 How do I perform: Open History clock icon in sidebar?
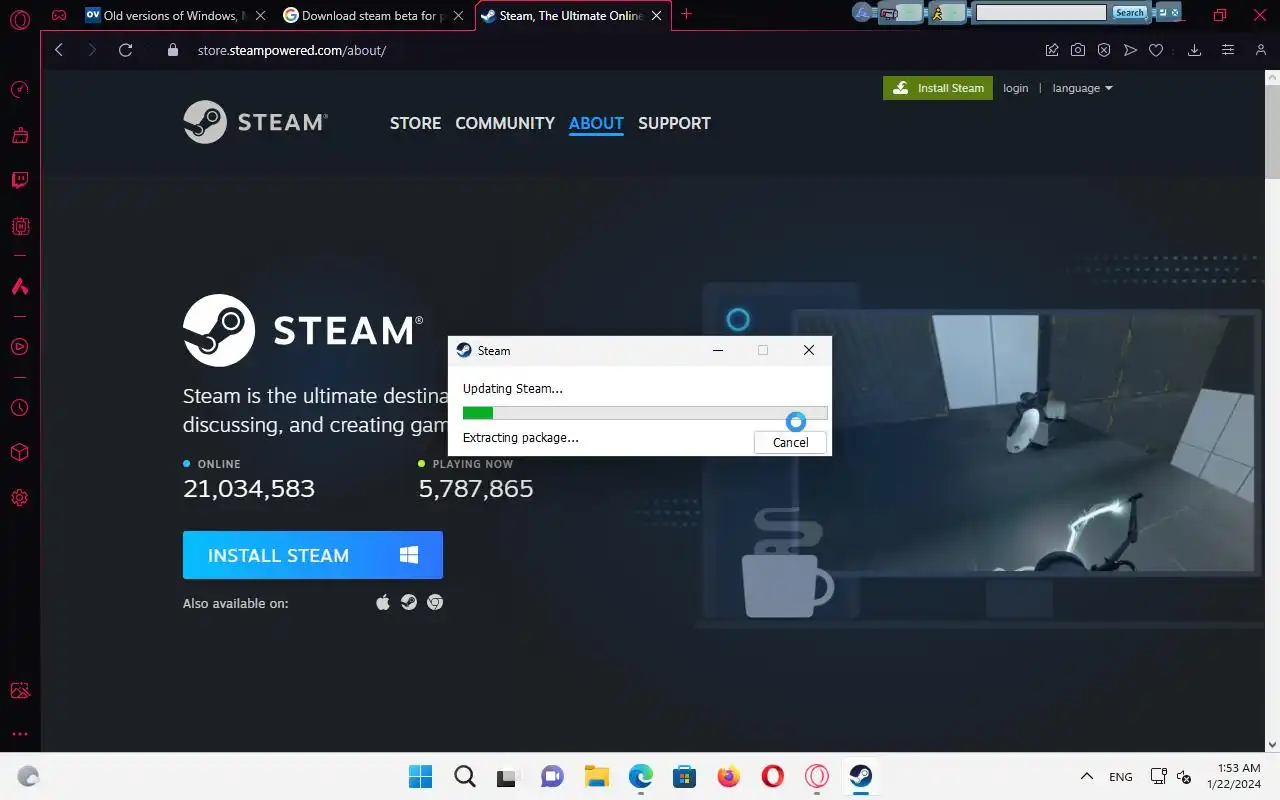(x=19, y=407)
